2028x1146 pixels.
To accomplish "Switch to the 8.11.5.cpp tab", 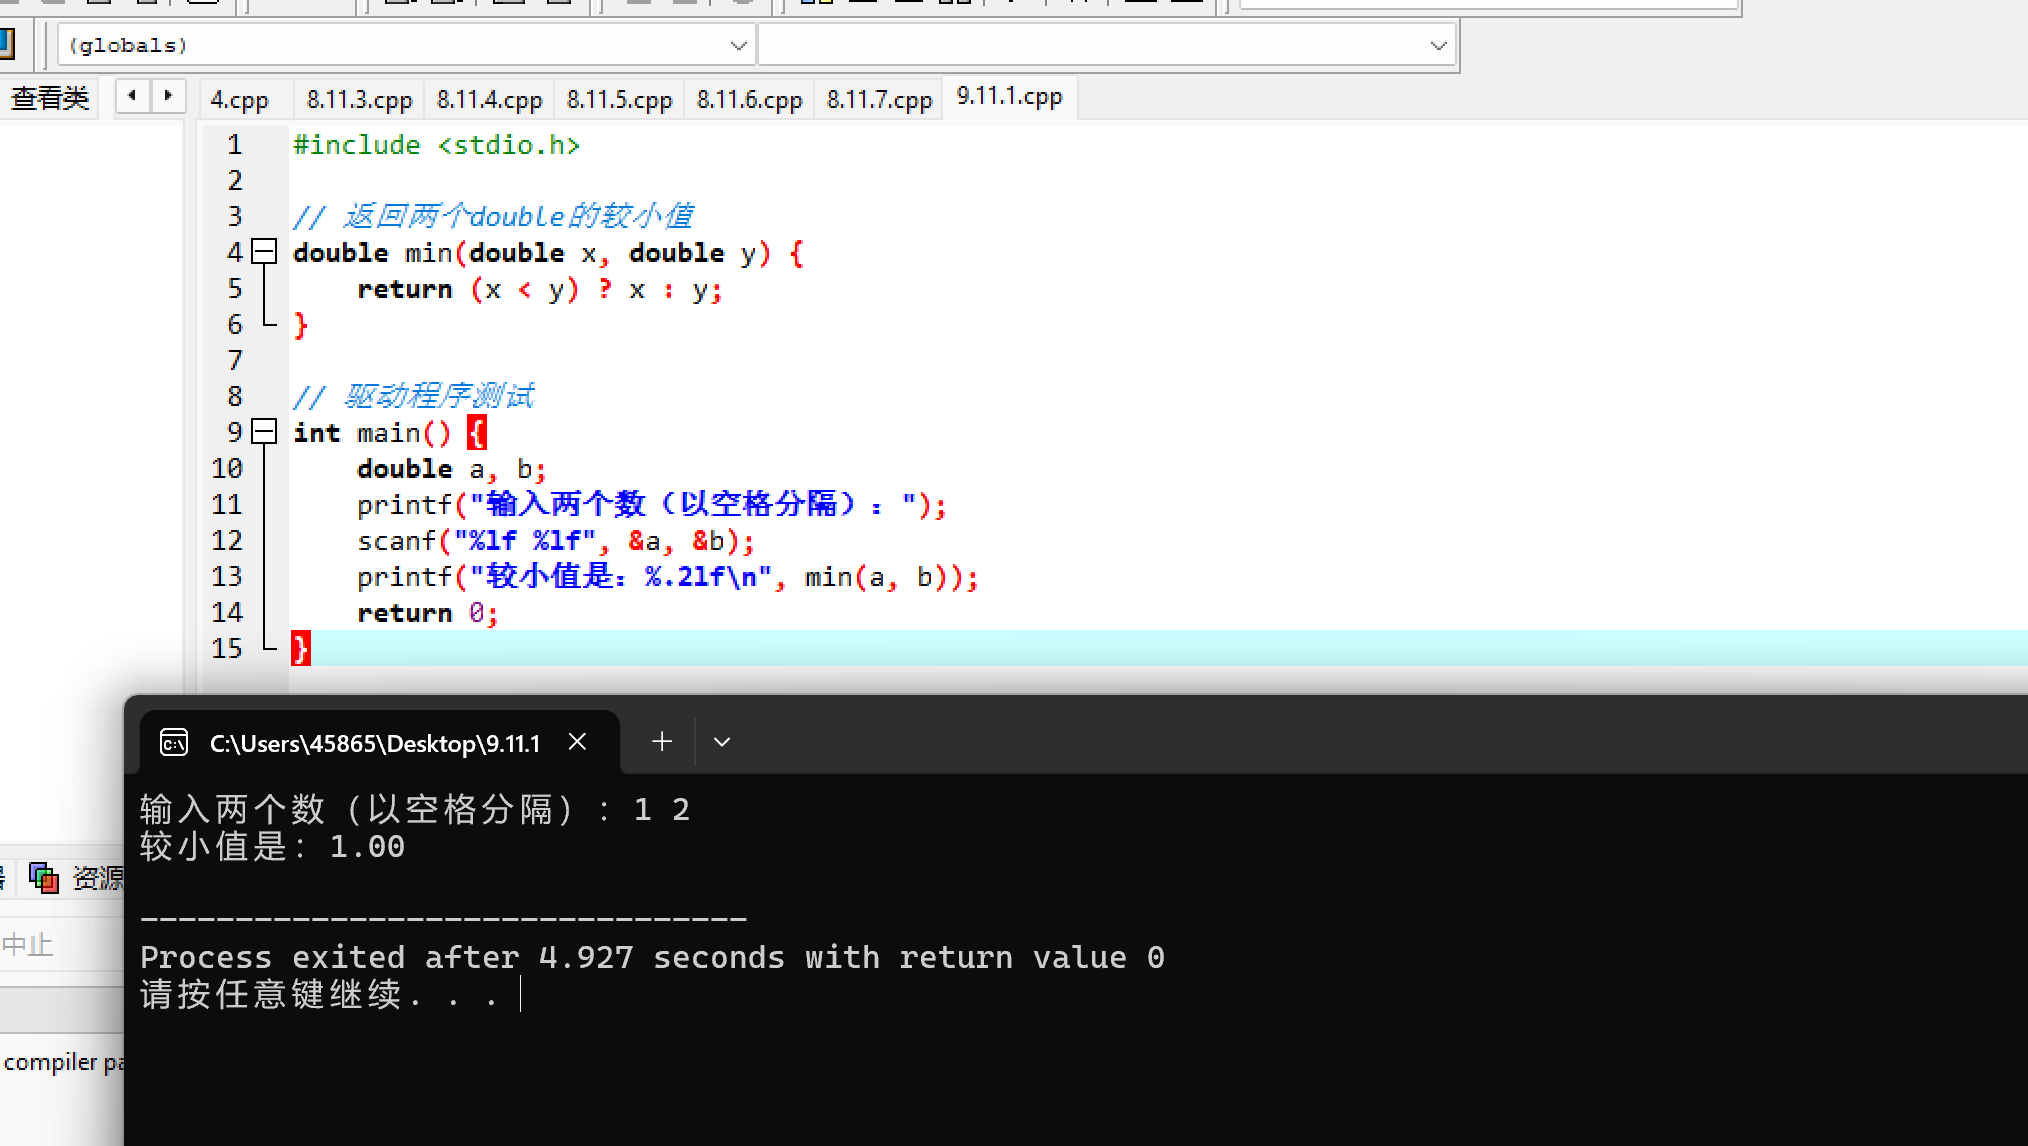I will (619, 100).
